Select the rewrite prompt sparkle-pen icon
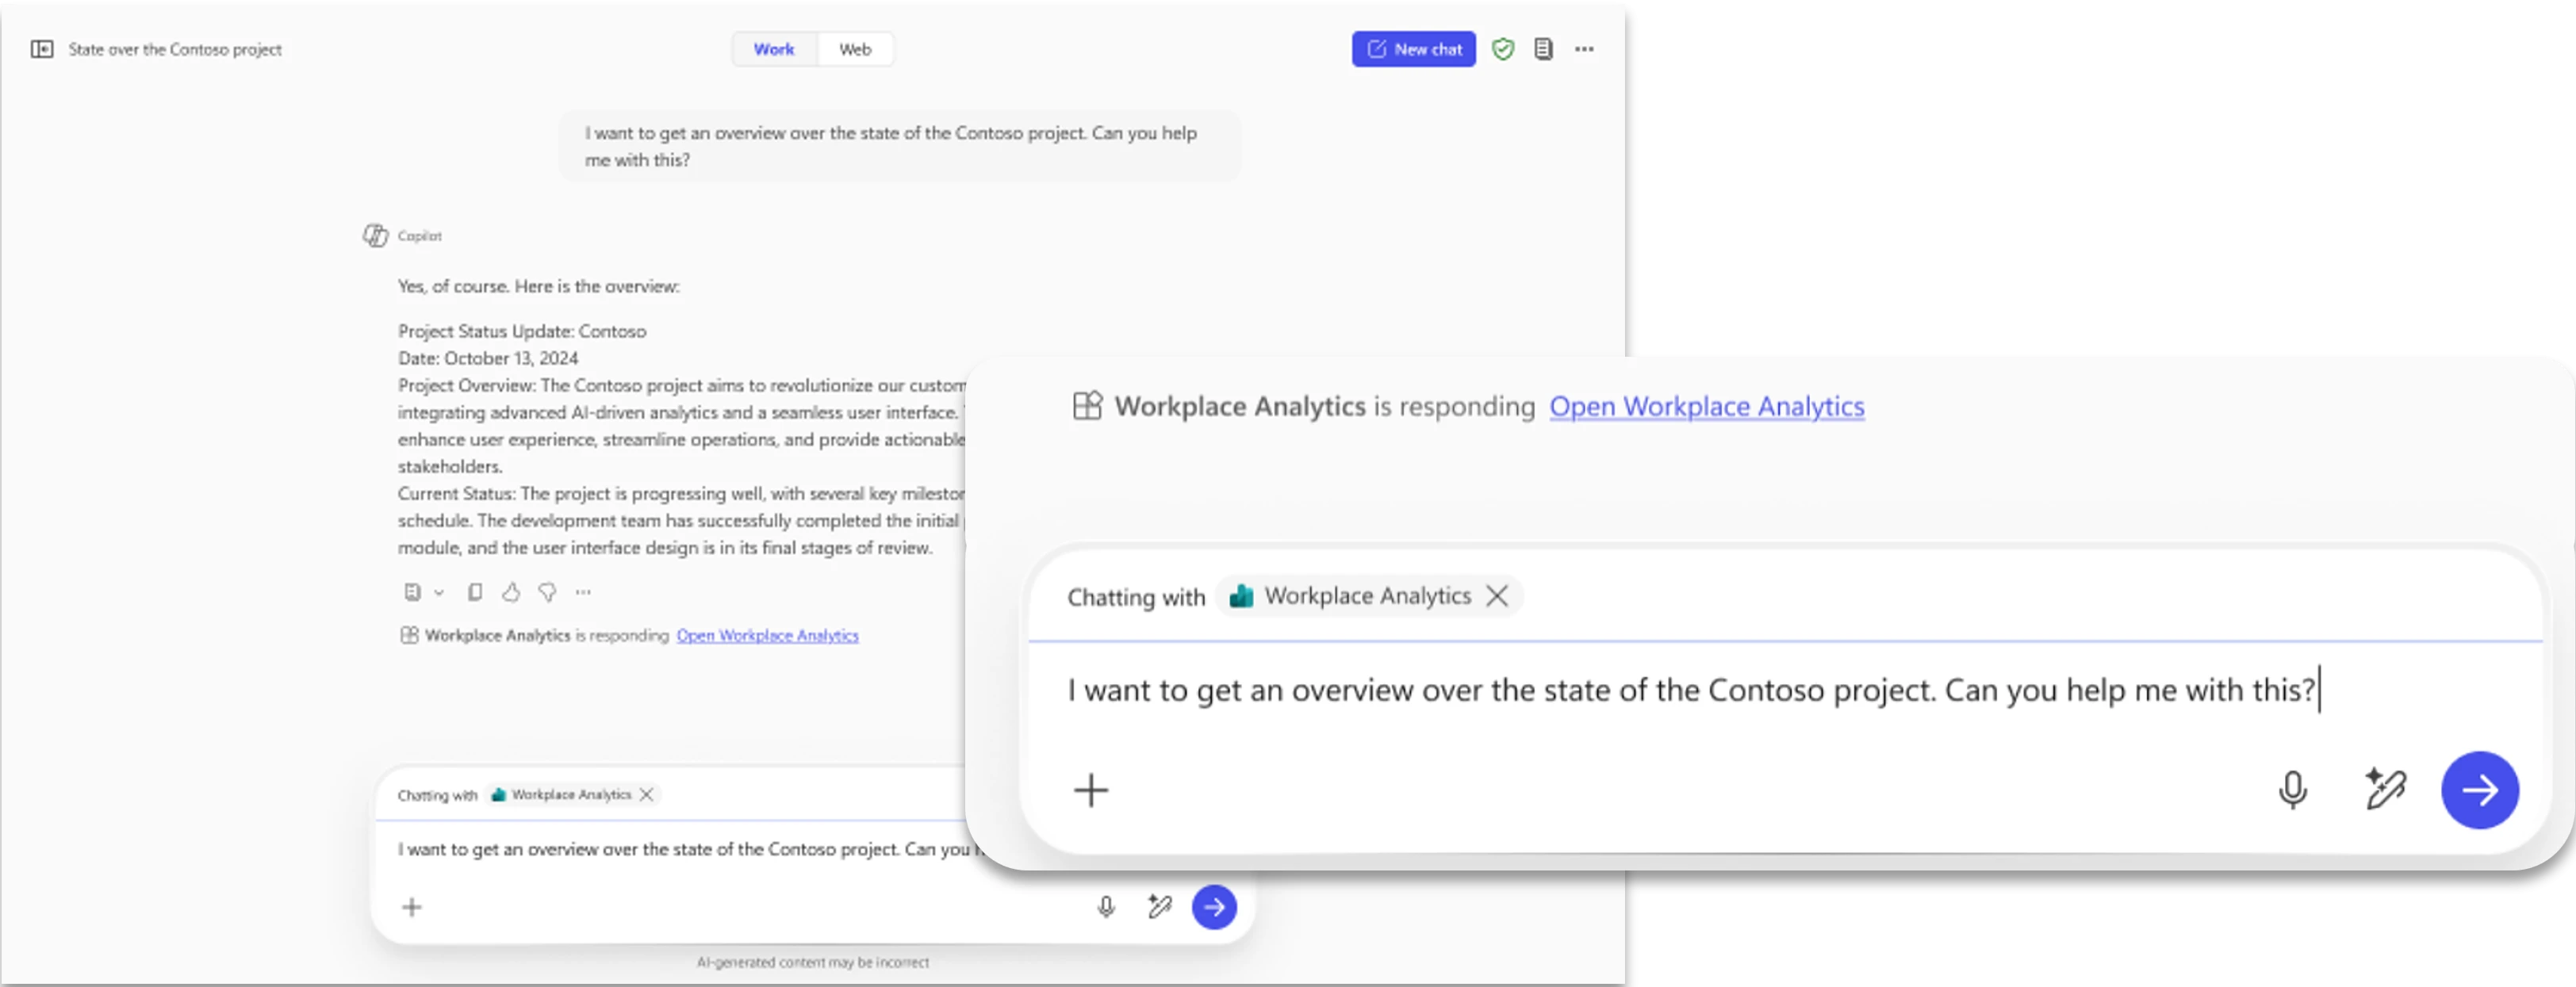The width and height of the screenshot is (2576, 987). click(x=2387, y=790)
